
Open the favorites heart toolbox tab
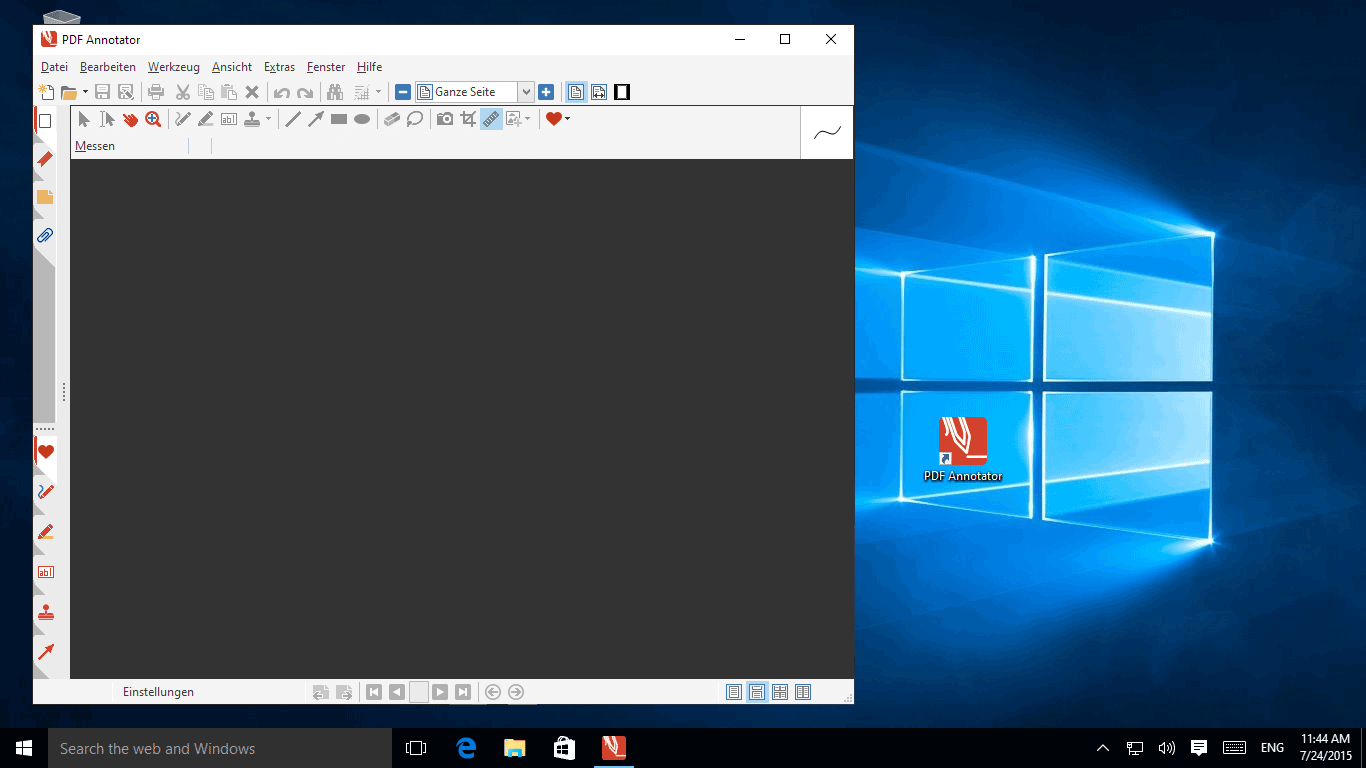tap(44, 452)
